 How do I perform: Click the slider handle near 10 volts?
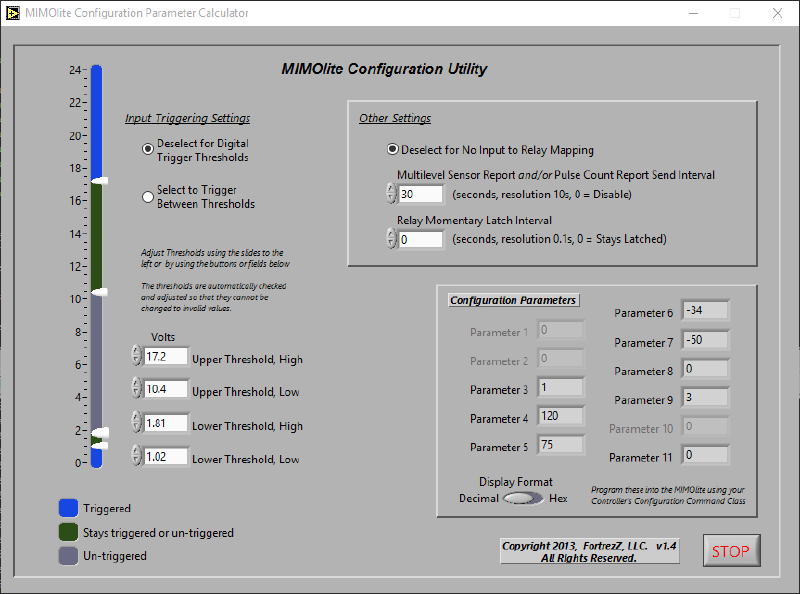pos(100,292)
